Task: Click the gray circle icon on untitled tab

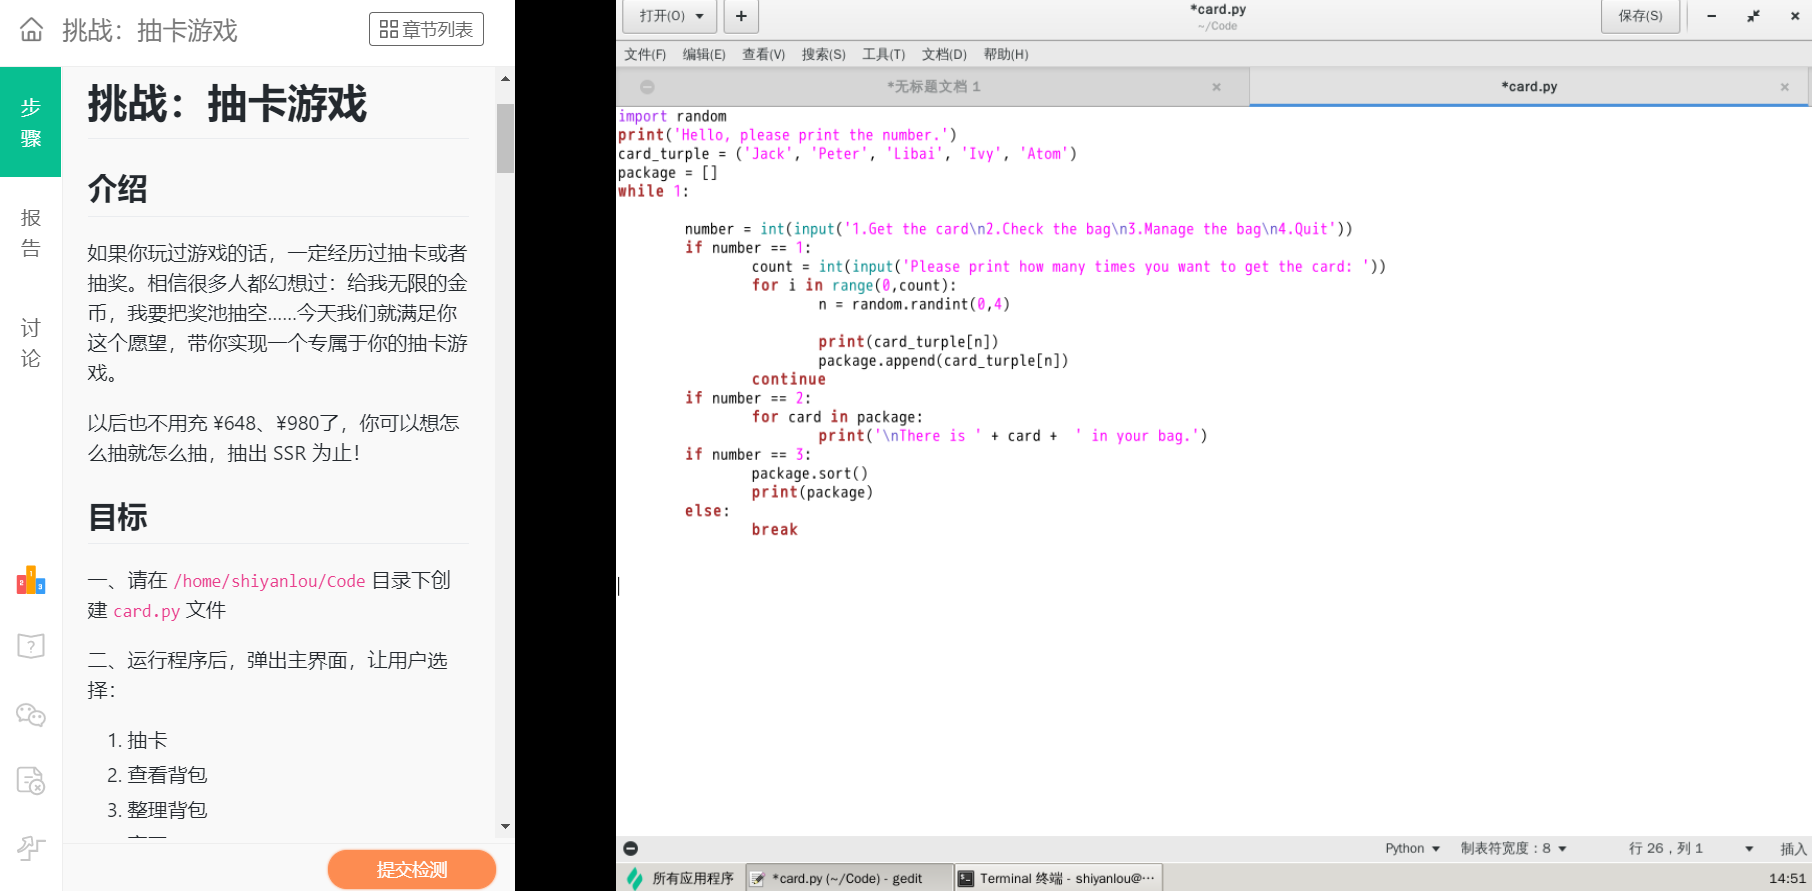Action: (647, 87)
